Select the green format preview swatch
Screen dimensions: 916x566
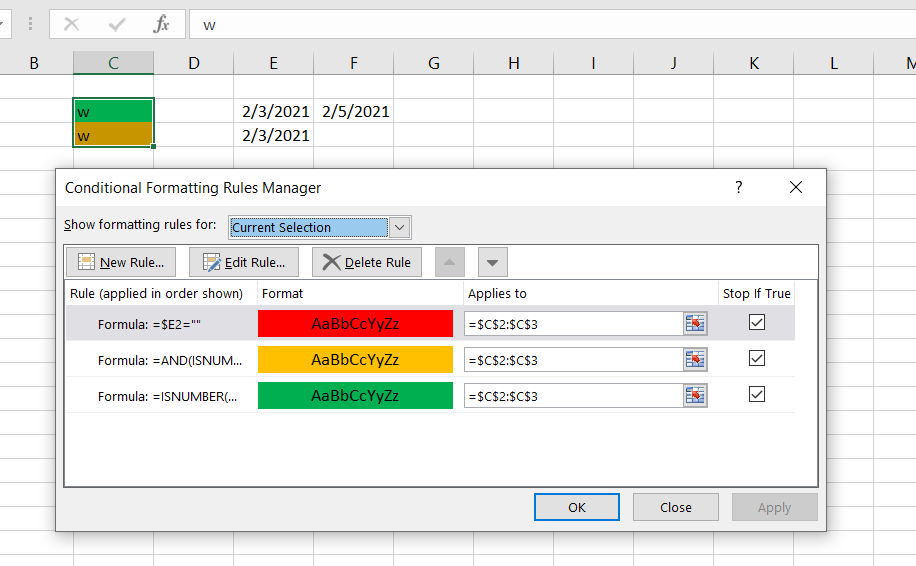point(355,395)
